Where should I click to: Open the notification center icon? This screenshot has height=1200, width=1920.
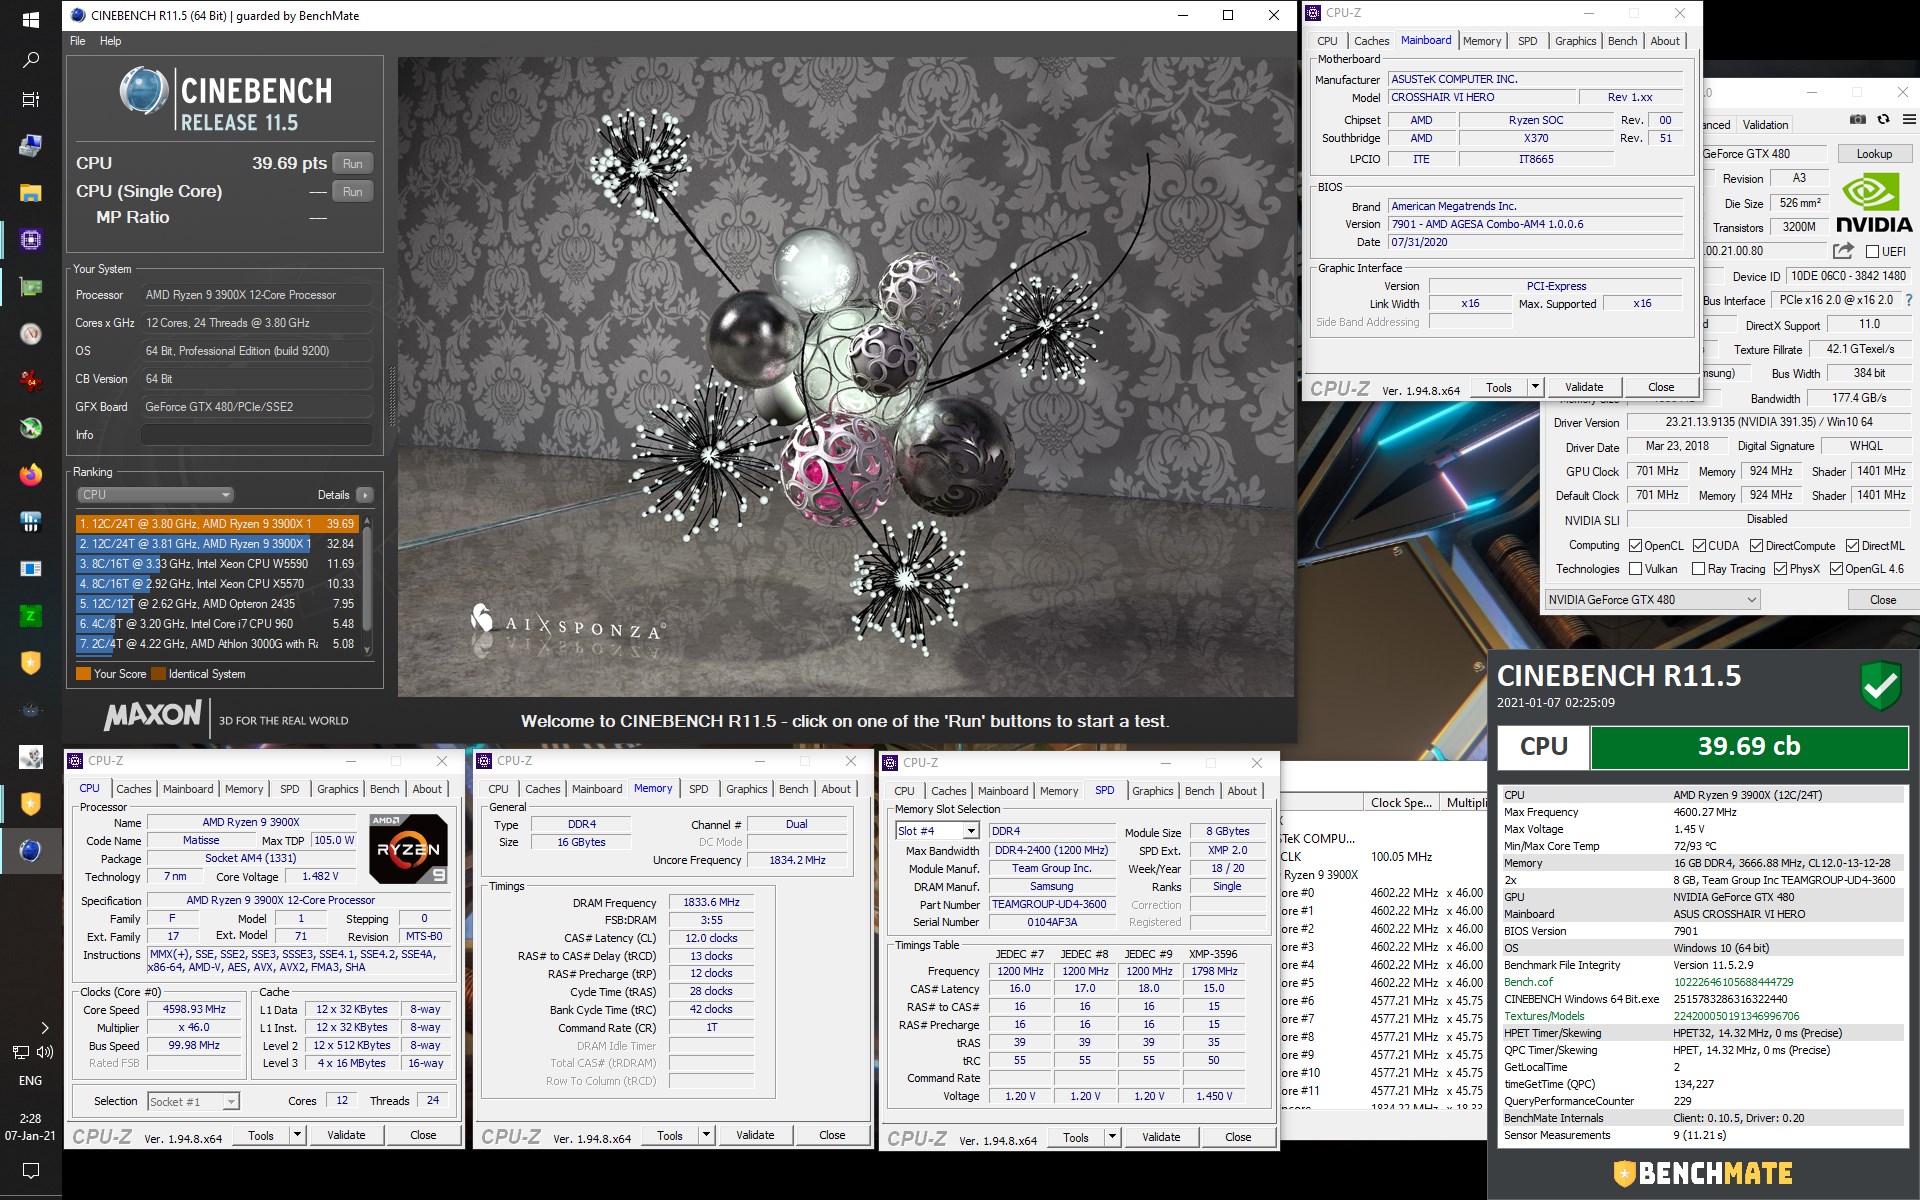point(30,1170)
